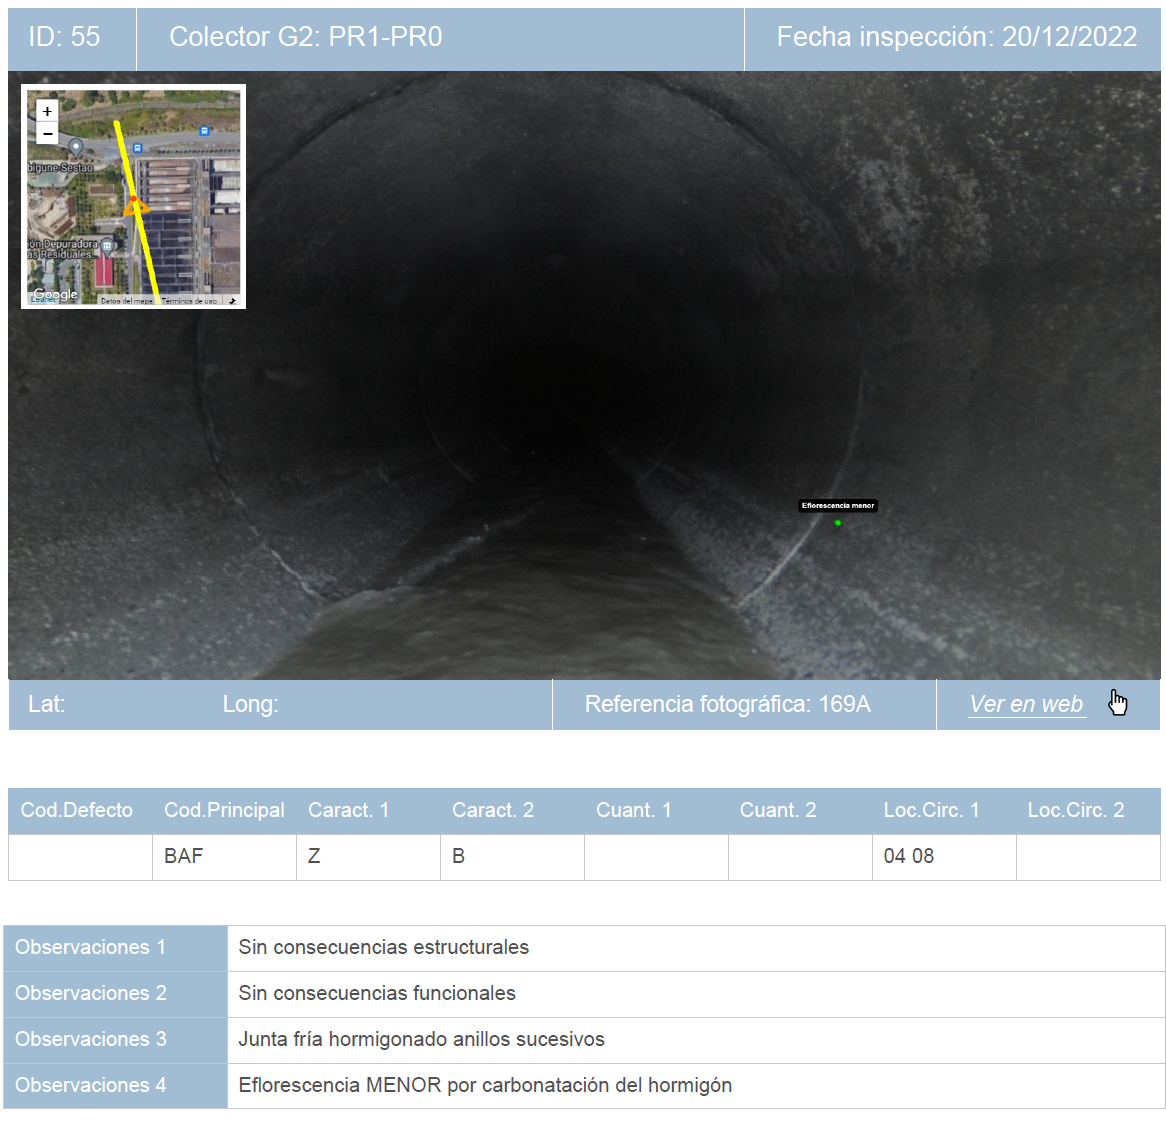Select 'Junta fría hormigonado anillos sucesivos' text
The width and height of the screenshot is (1166, 1142).
tap(422, 1039)
